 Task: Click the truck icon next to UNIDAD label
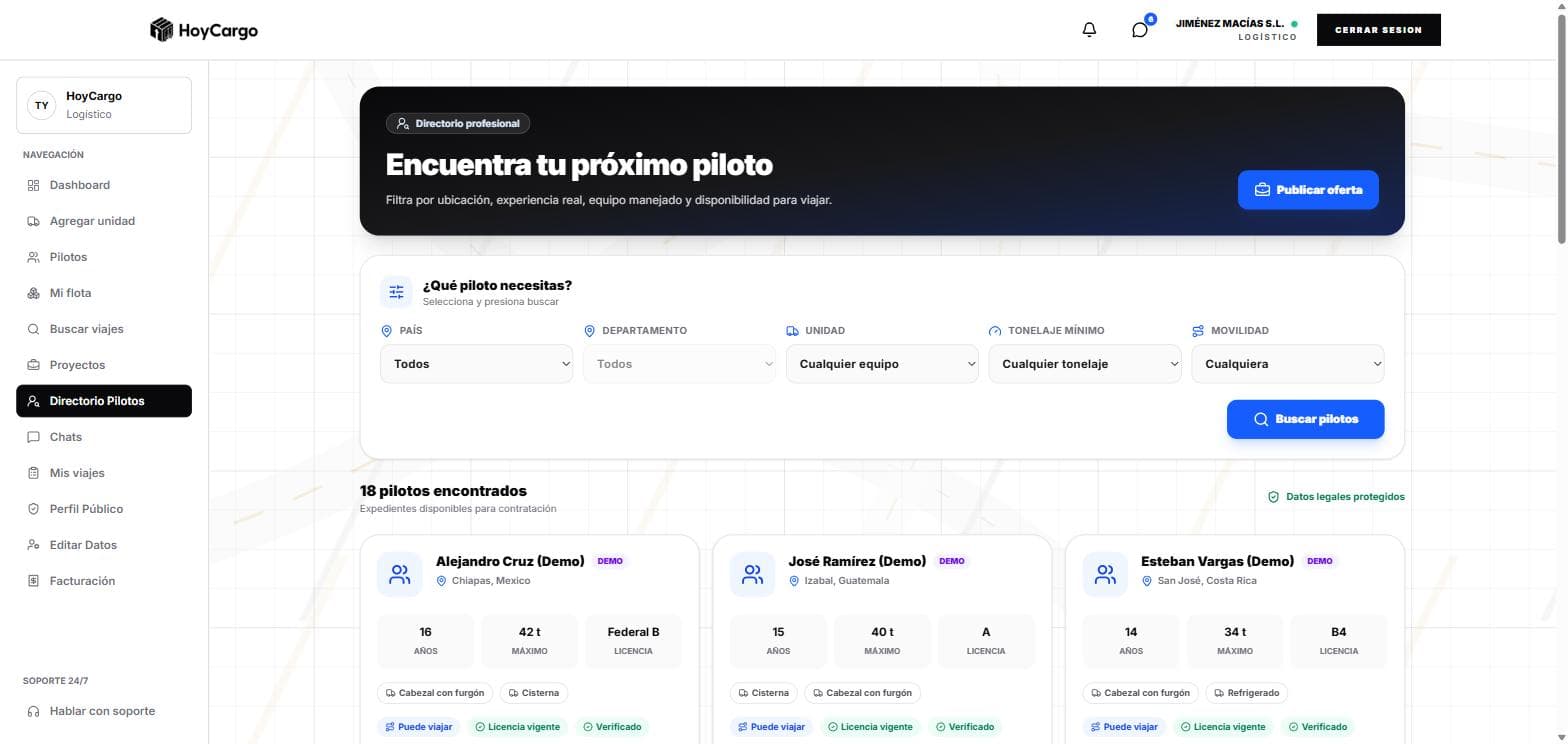tap(792, 331)
